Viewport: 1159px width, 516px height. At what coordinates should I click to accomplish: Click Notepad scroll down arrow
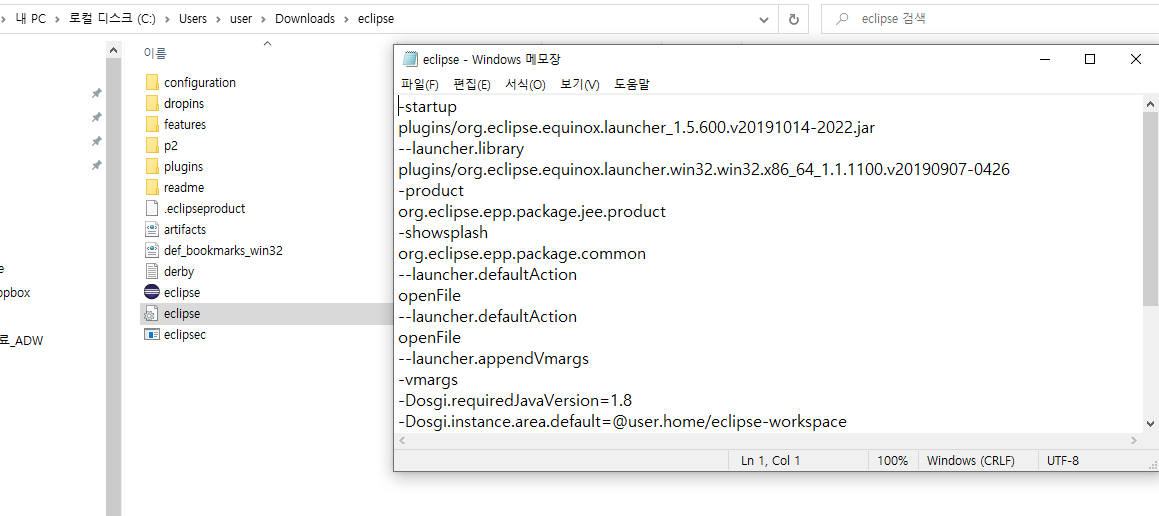[1151, 424]
